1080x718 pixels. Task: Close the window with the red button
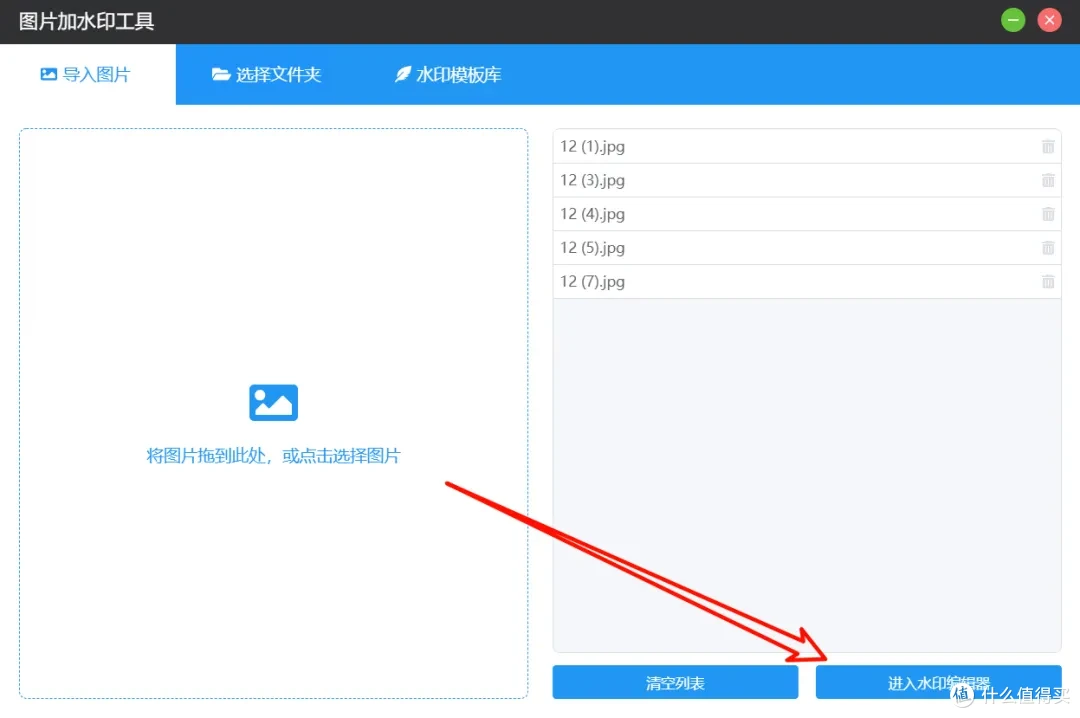click(x=1049, y=20)
